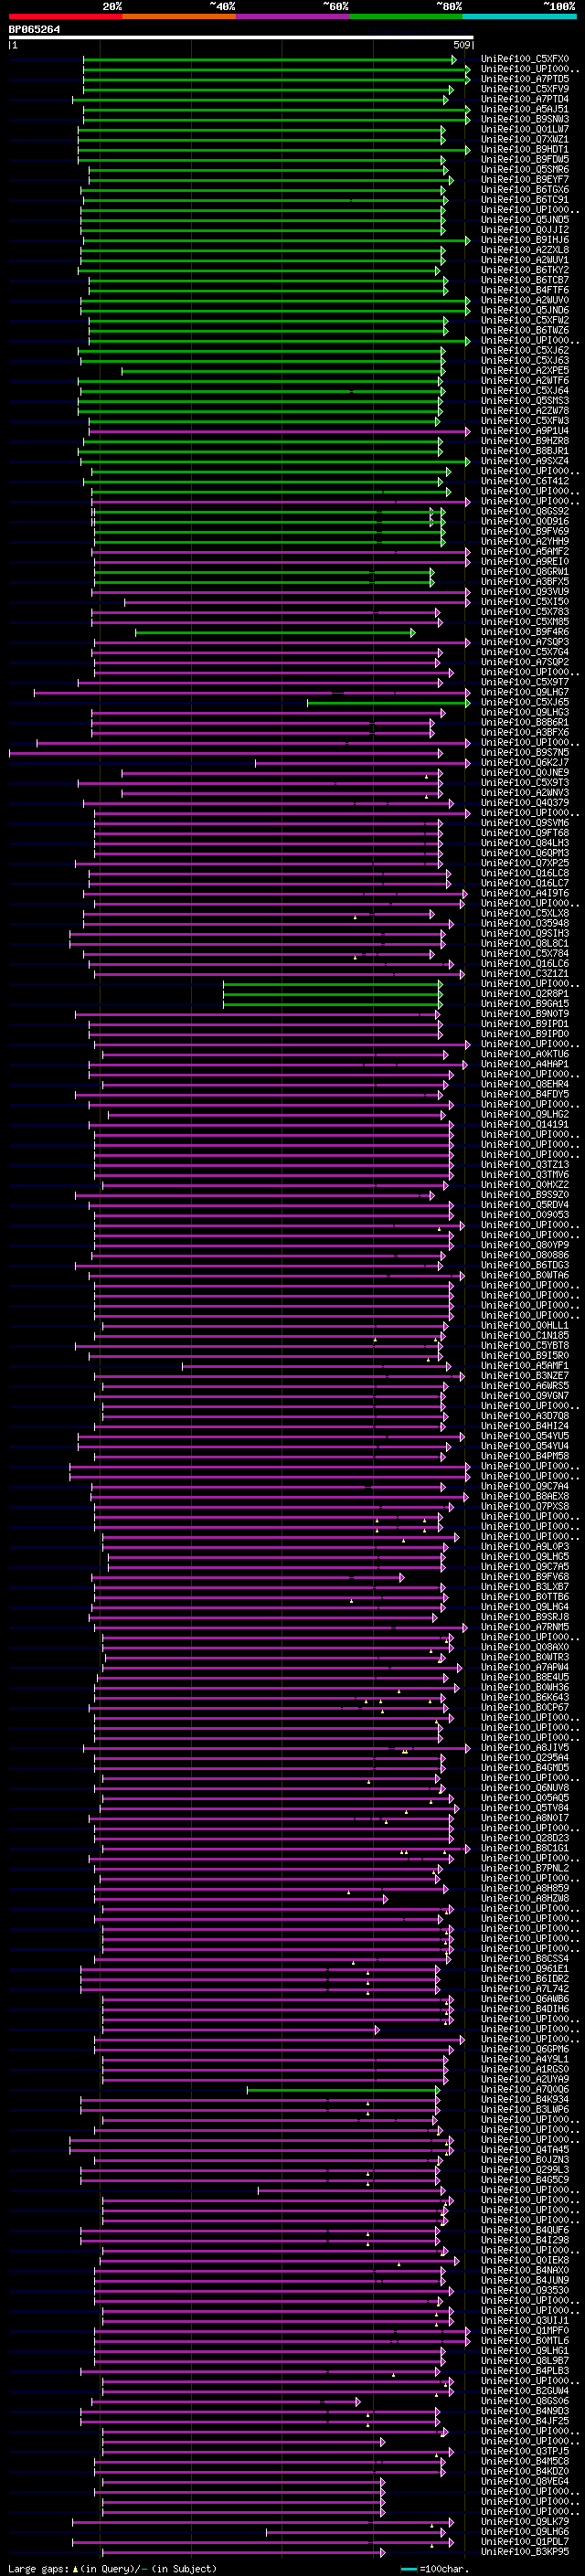Viewport: 585px width, 2576px height.
Task: Open the UniRef100_C5XFX0 hit link
Action: coord(525,59)
